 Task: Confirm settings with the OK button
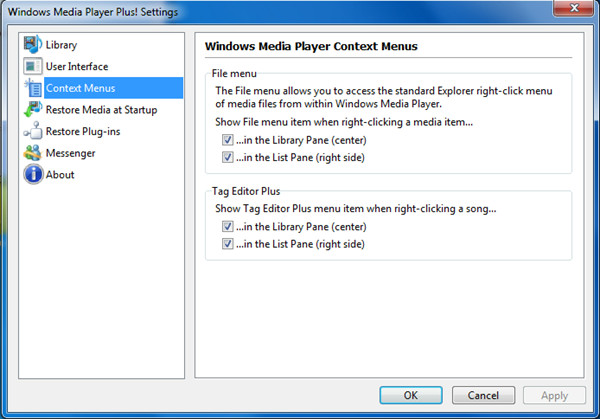[x=411, y=395]
